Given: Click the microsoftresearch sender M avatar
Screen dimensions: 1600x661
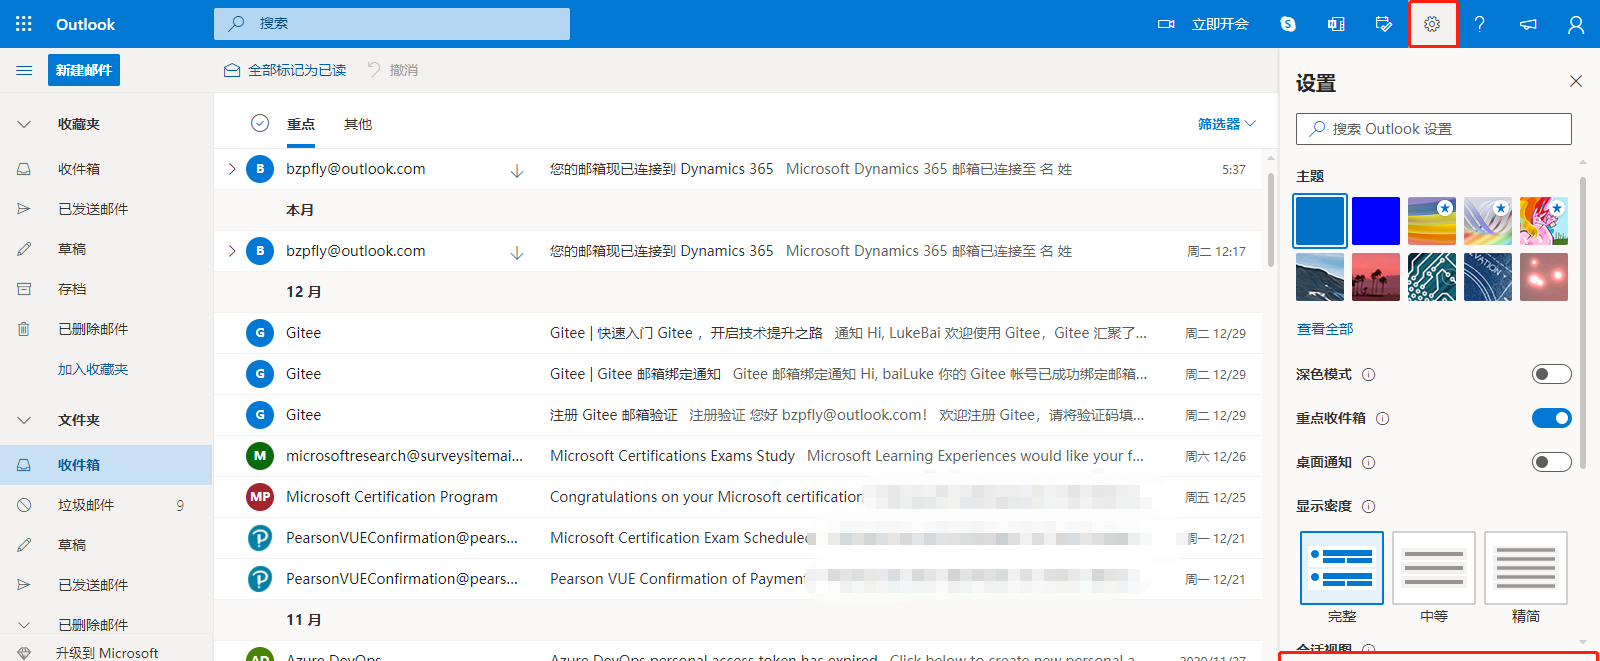Looking at the screenshot, I should pyautogui.click(x=260, y=456).
